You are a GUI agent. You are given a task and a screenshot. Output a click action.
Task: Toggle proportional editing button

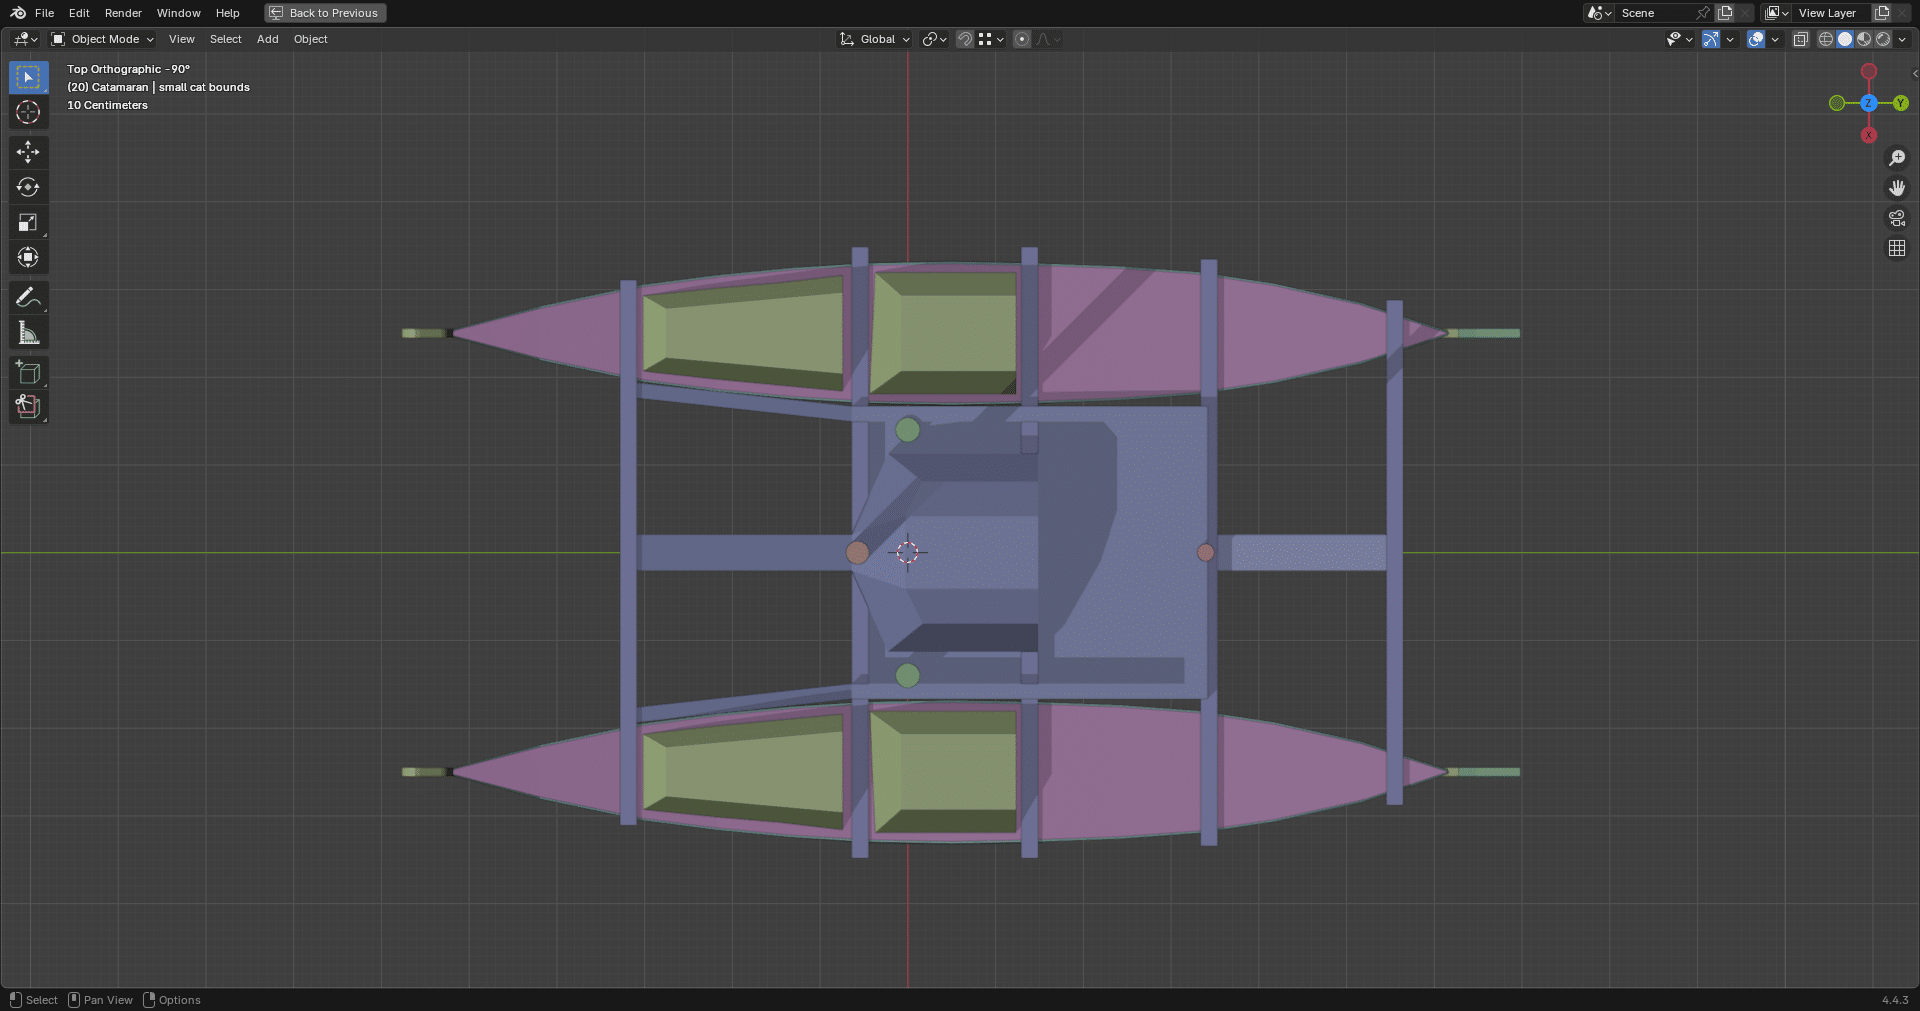[x=1021, y=39]
